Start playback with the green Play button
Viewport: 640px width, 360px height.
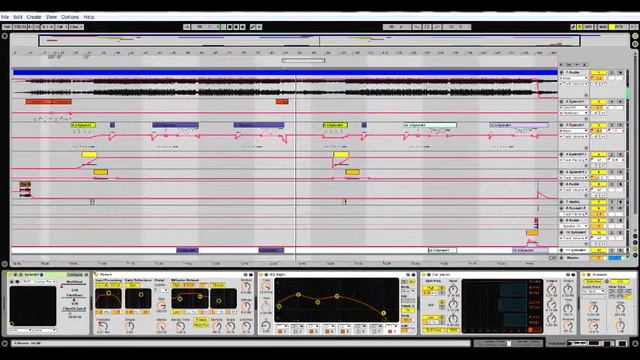pos(223,27)
